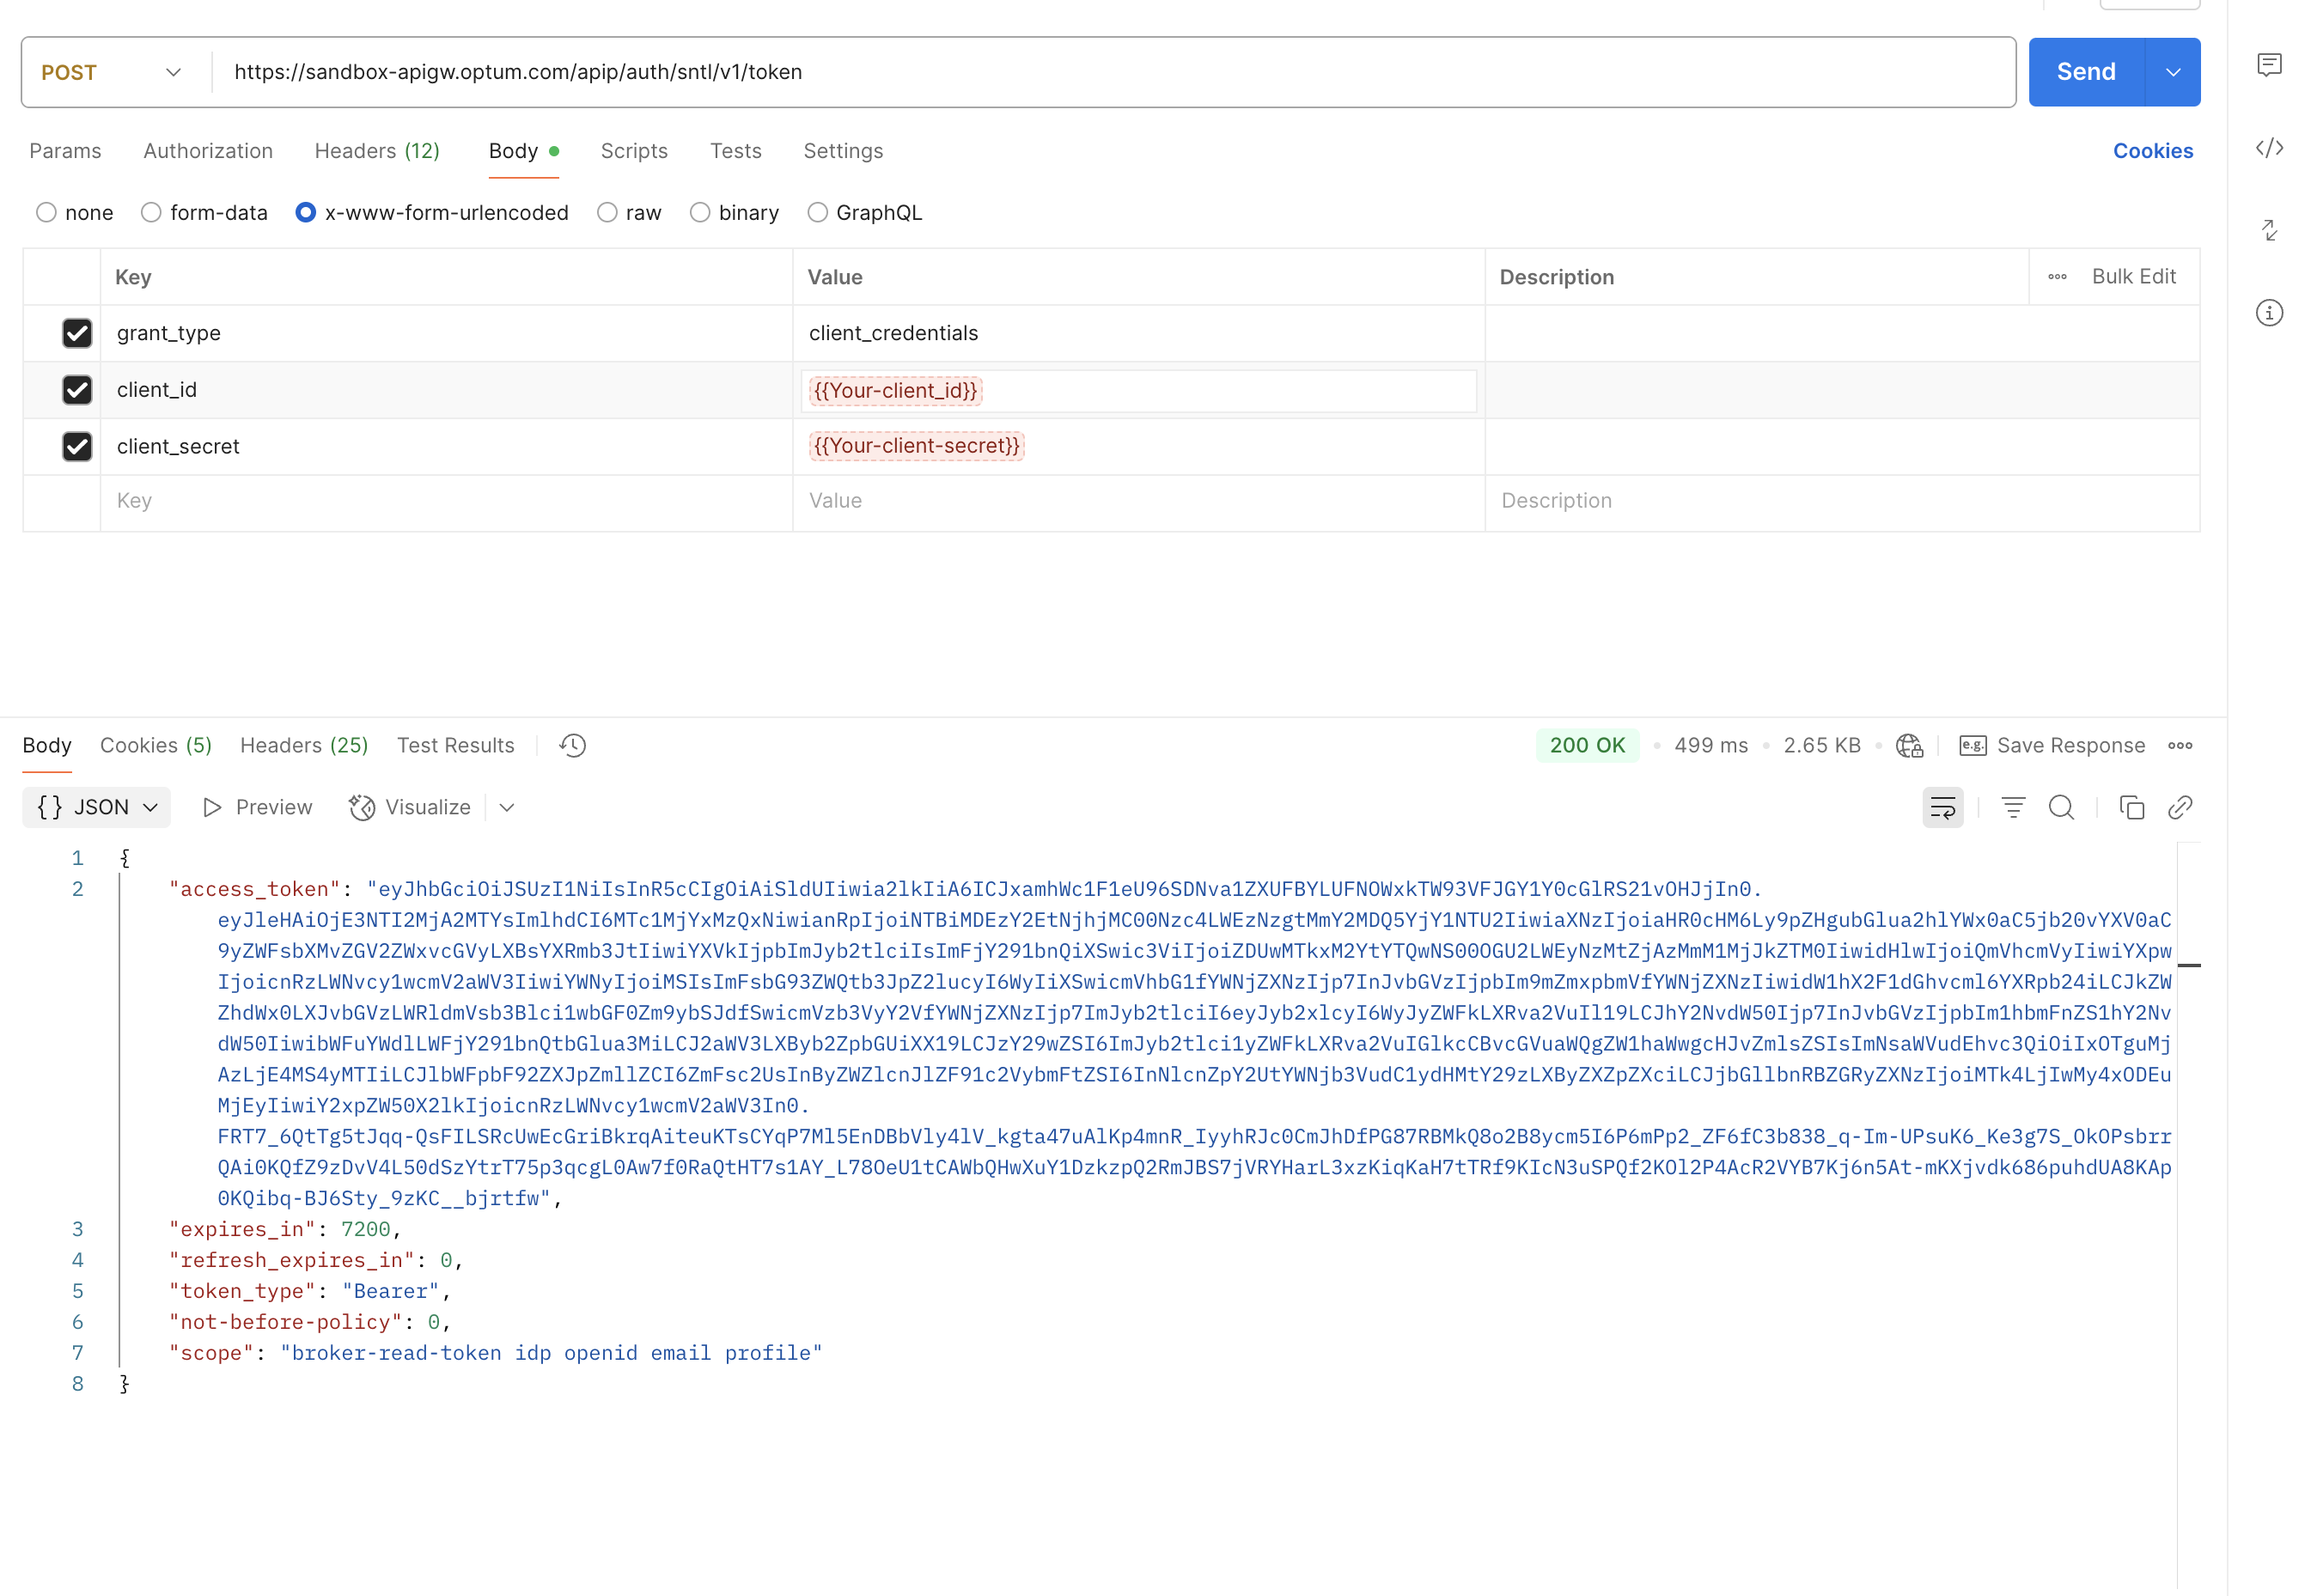
Task: Click the grant_type key cell
Action: click(x=446, y=333)
